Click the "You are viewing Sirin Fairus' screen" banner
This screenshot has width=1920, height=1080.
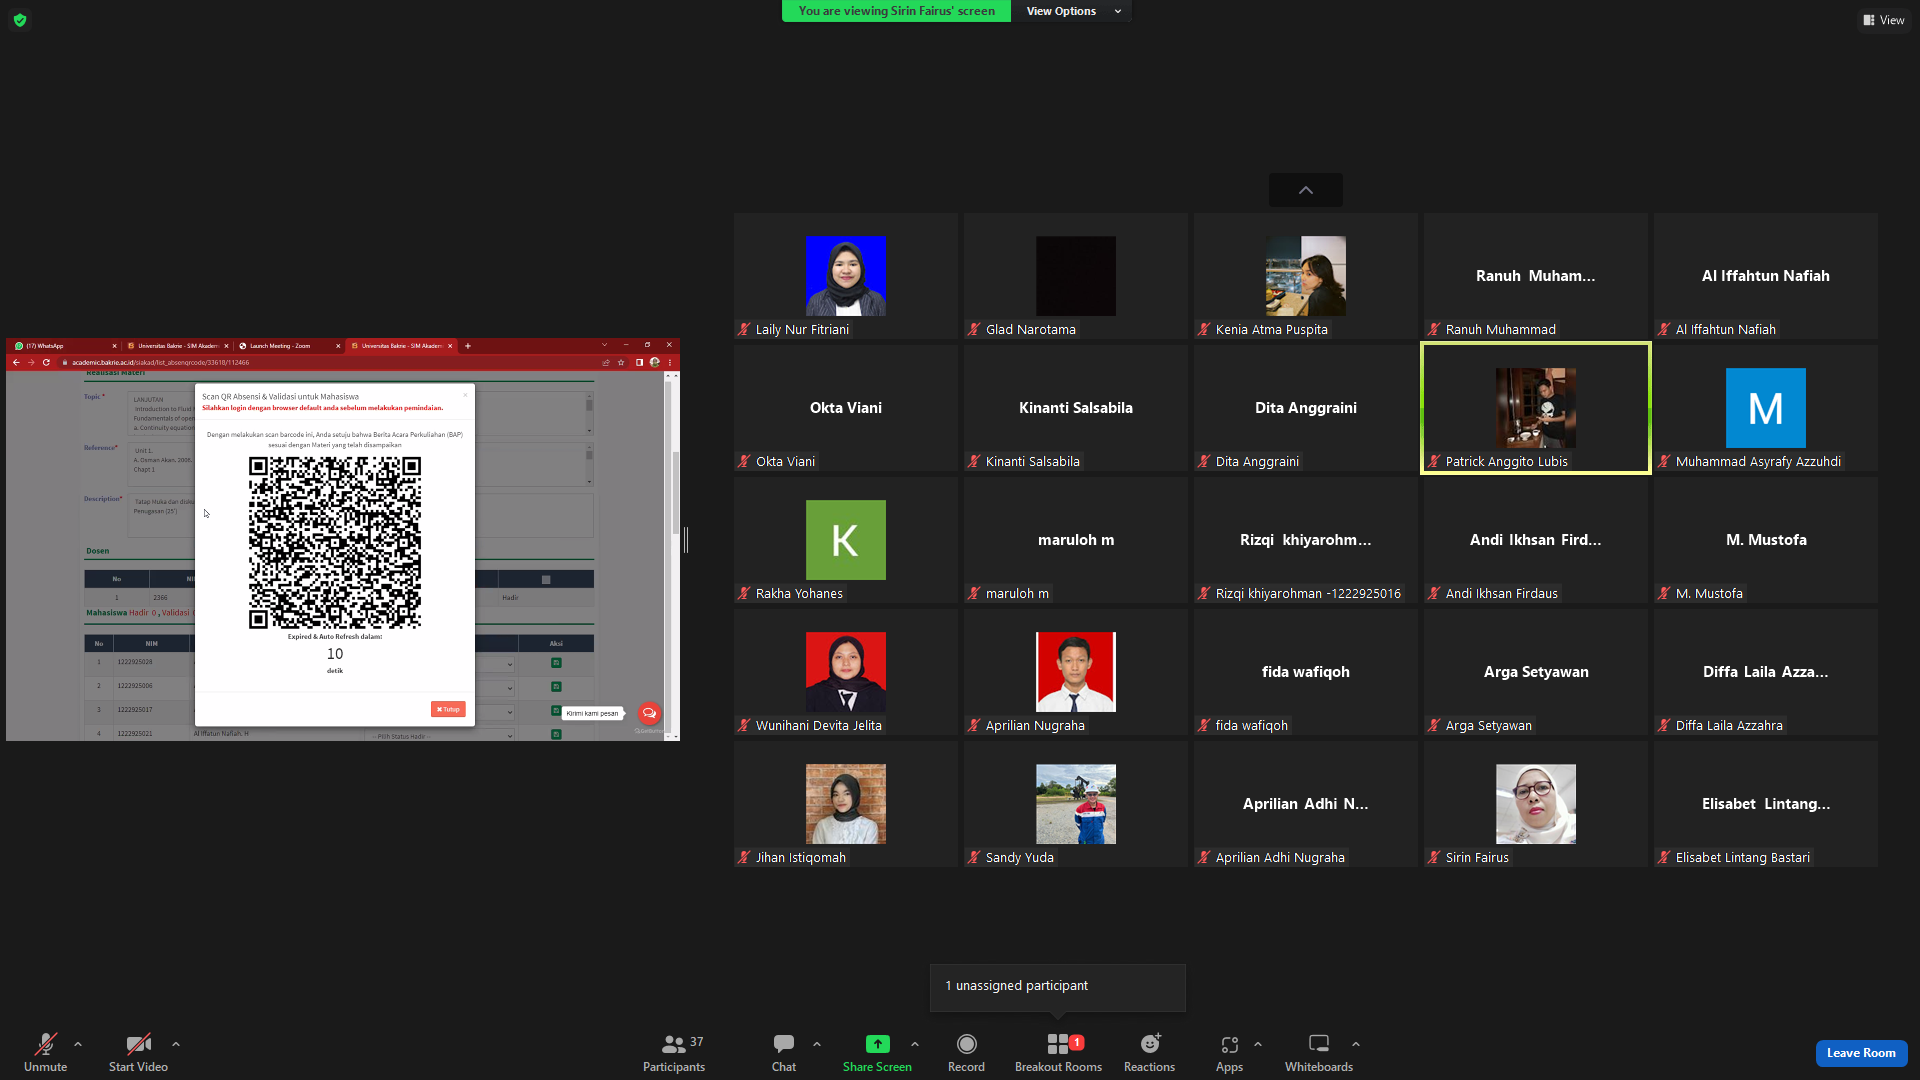coord(896,11)
